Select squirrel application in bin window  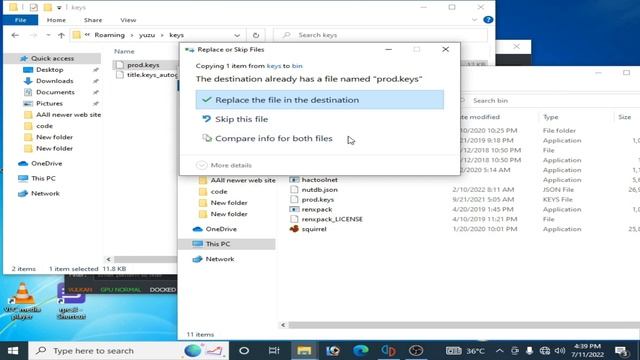[x=314, y=229]
